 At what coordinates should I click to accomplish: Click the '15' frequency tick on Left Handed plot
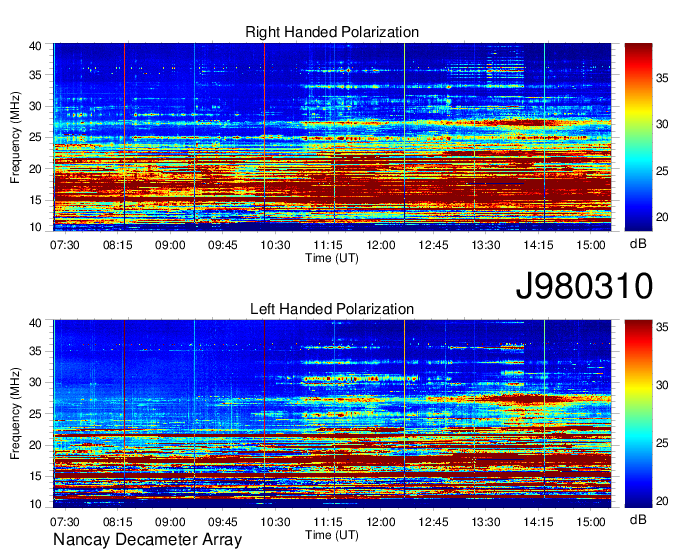(x=36, y=477)
